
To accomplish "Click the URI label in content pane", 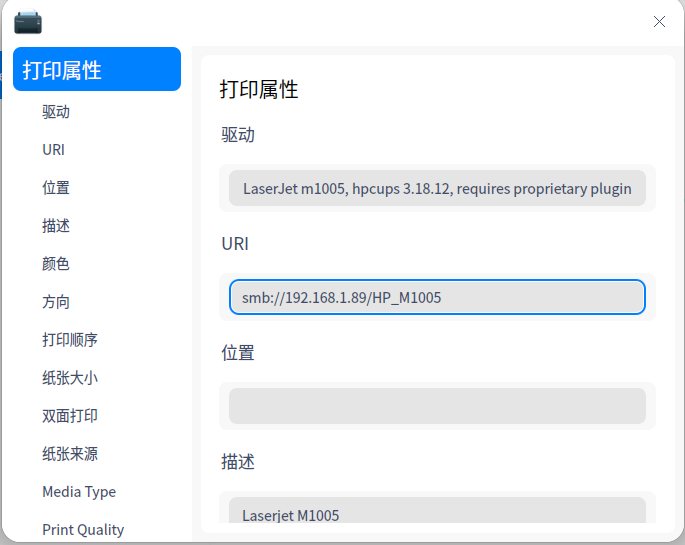I will (x=235, y=244).
